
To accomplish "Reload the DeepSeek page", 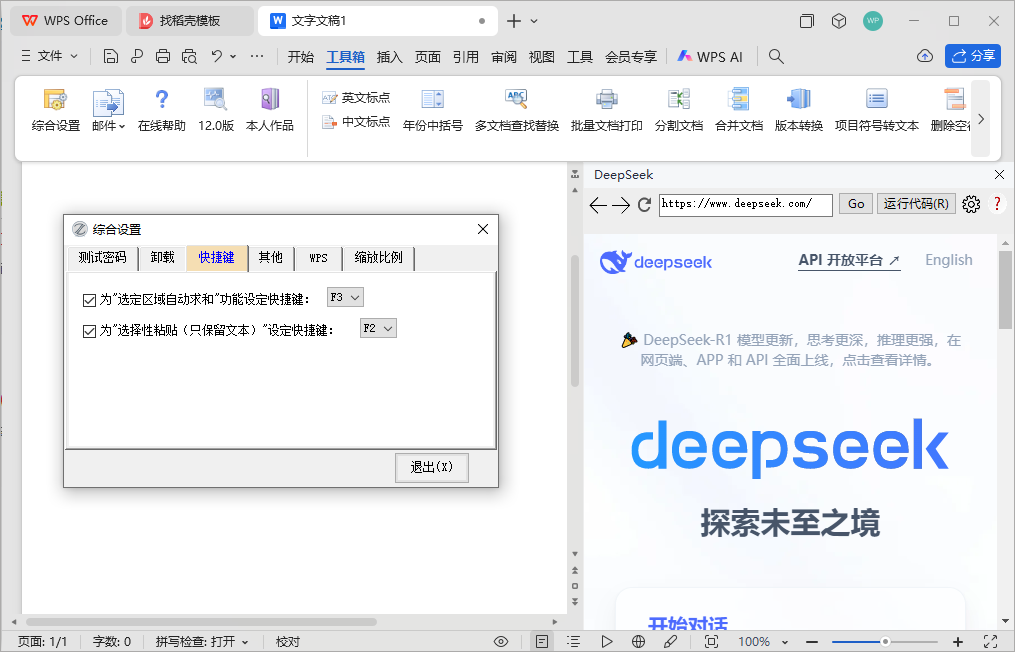I will 644,205.
